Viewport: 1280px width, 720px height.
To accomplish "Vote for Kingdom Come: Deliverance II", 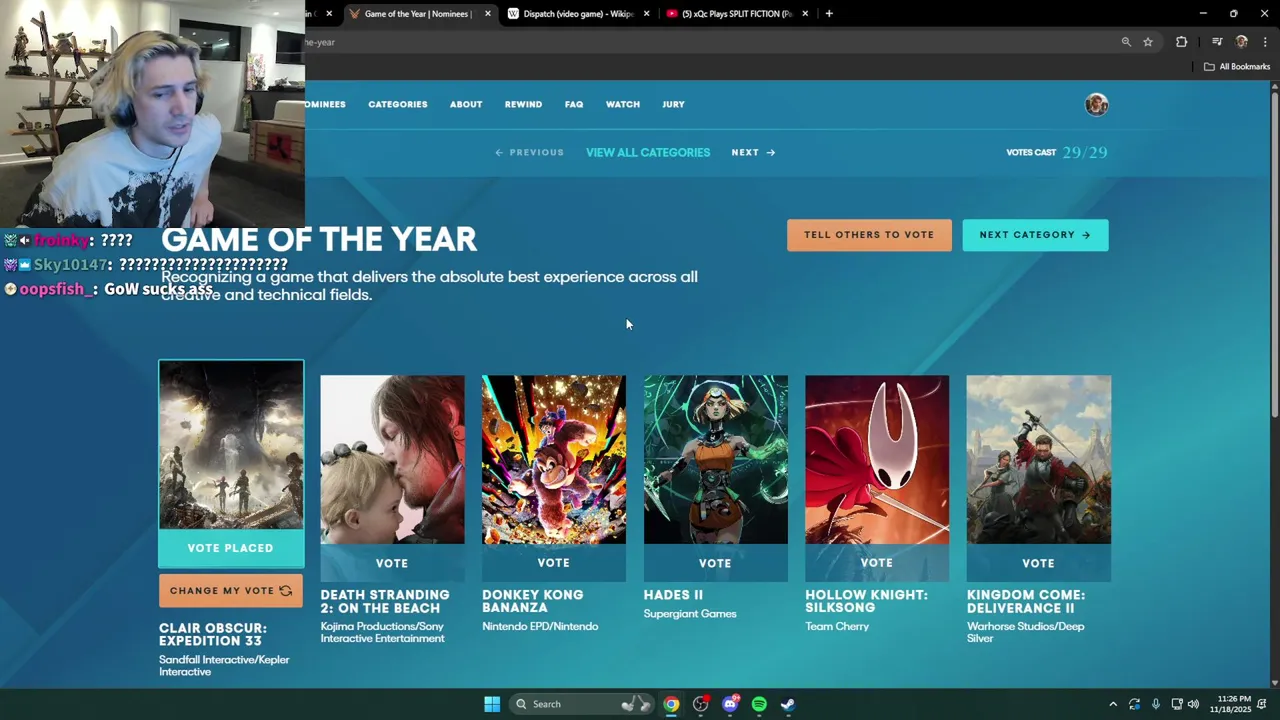I will point(1038,563).
